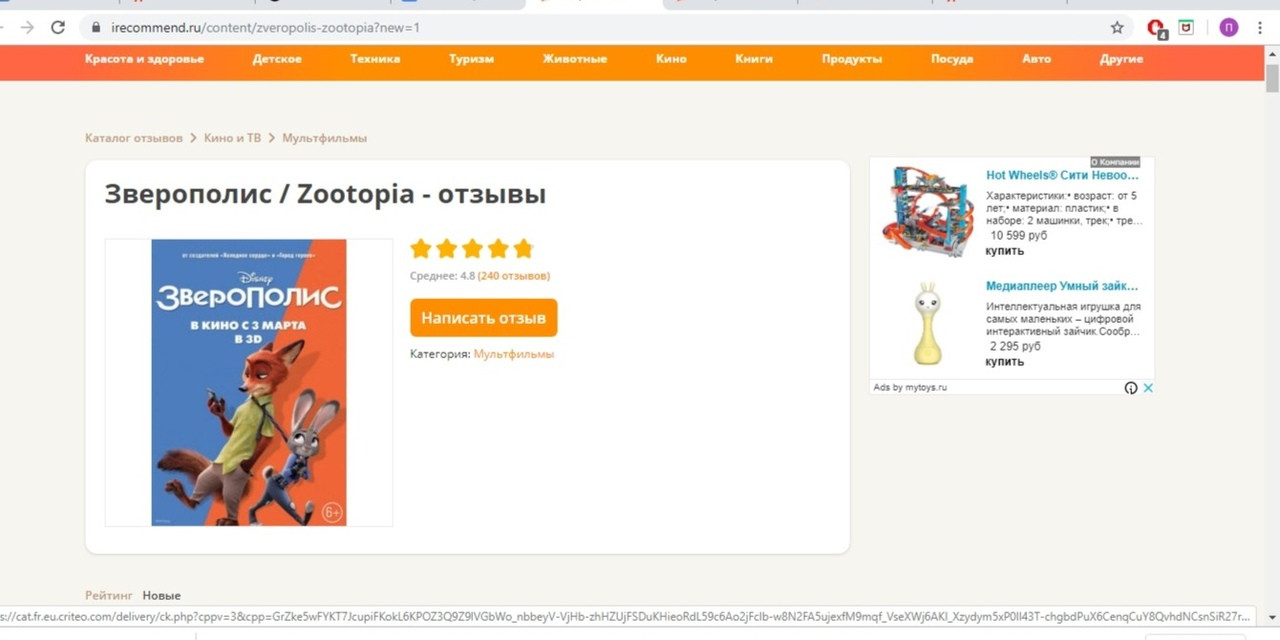Image resolution: width=1280 pixels, height=640 pixels.
Task: Click the Написать отзыв button
Action: coord(483,318)
